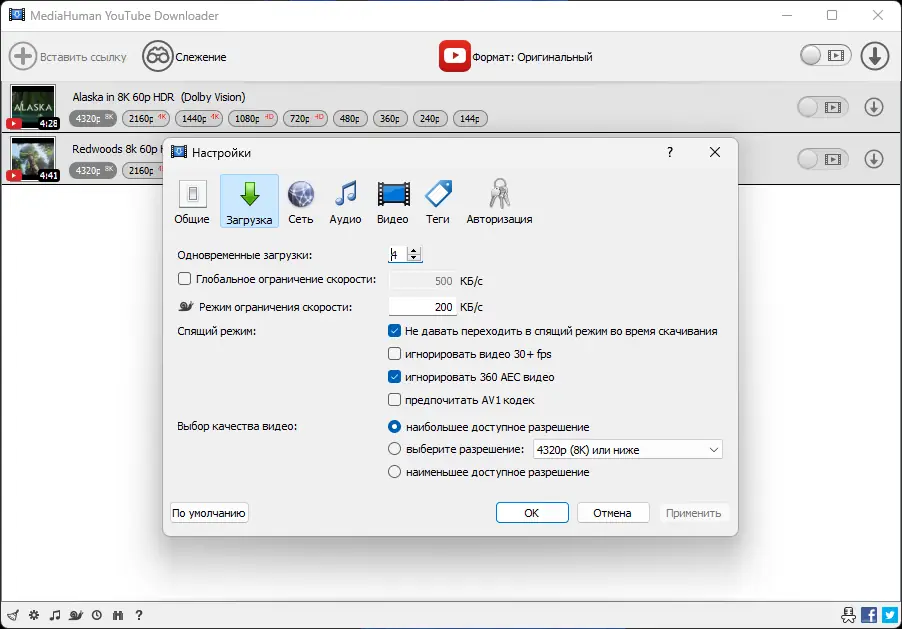Select 4320p quality for Redwoods video
902x629 pixels.
click(x=93, y=170)
